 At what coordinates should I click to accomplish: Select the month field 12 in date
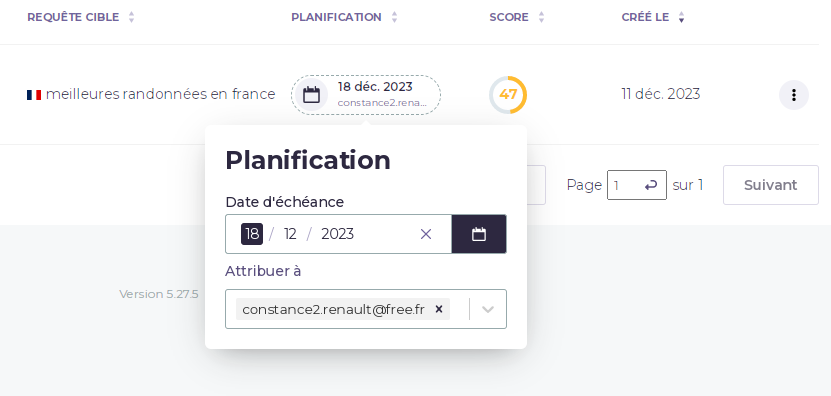pyautogui.click(x=290, y=234)
